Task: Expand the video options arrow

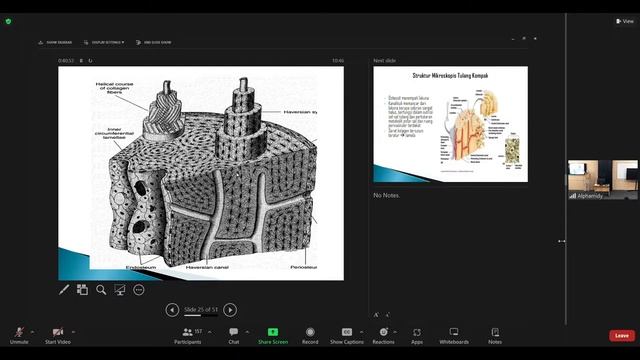Action: tap(73, 332)
